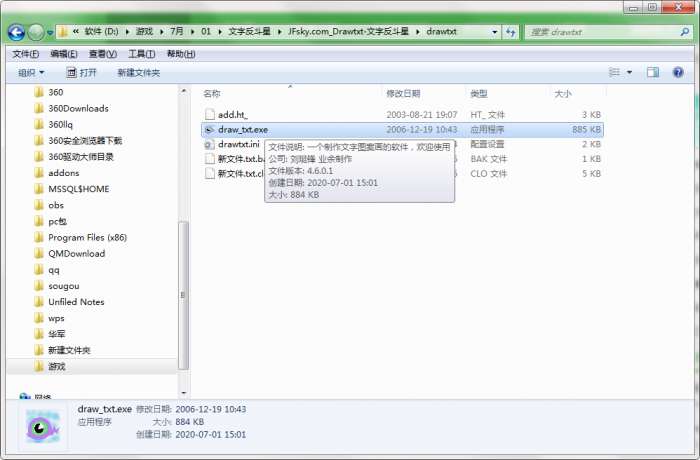Click the change view icon
This screenshot has width=700, height=460.
614,72
